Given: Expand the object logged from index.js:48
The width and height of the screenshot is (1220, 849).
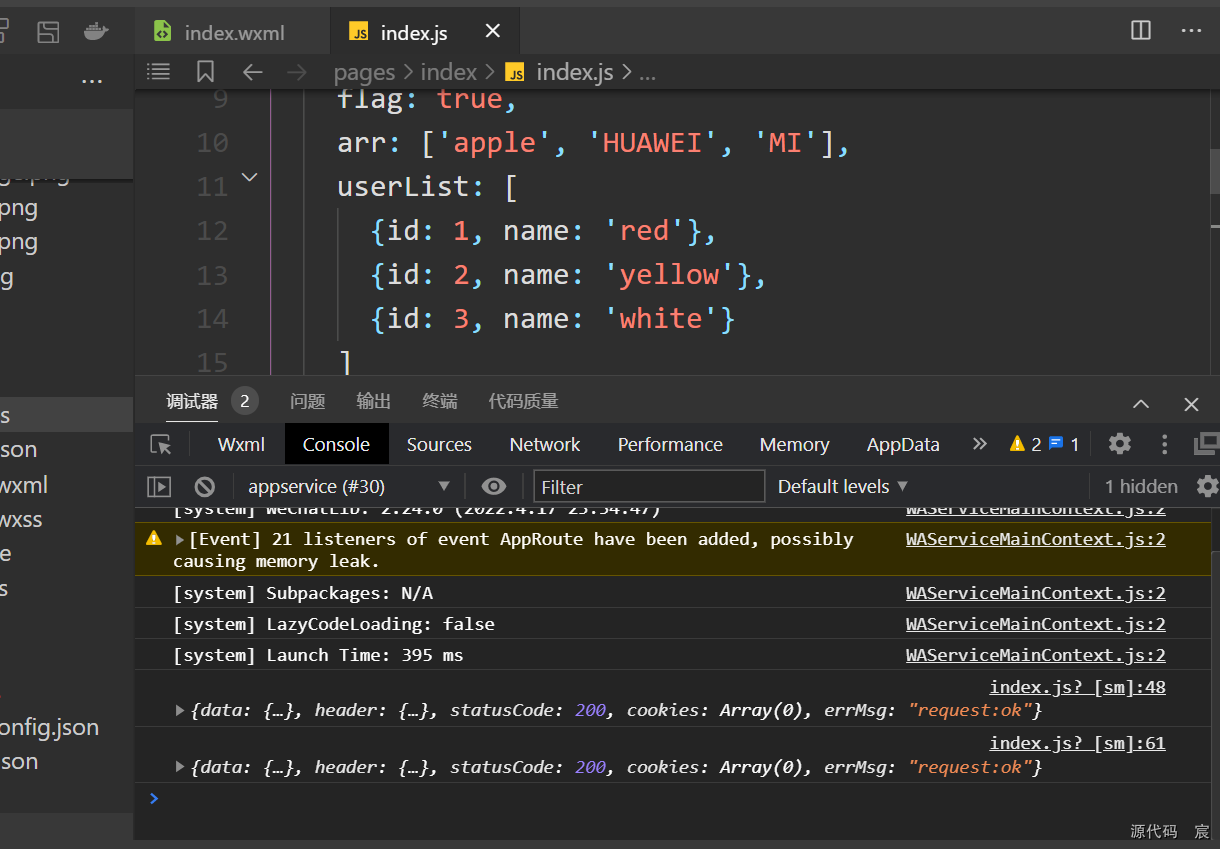Looking at the screenshot, I should pyautogui.click(x=180, y=710).
